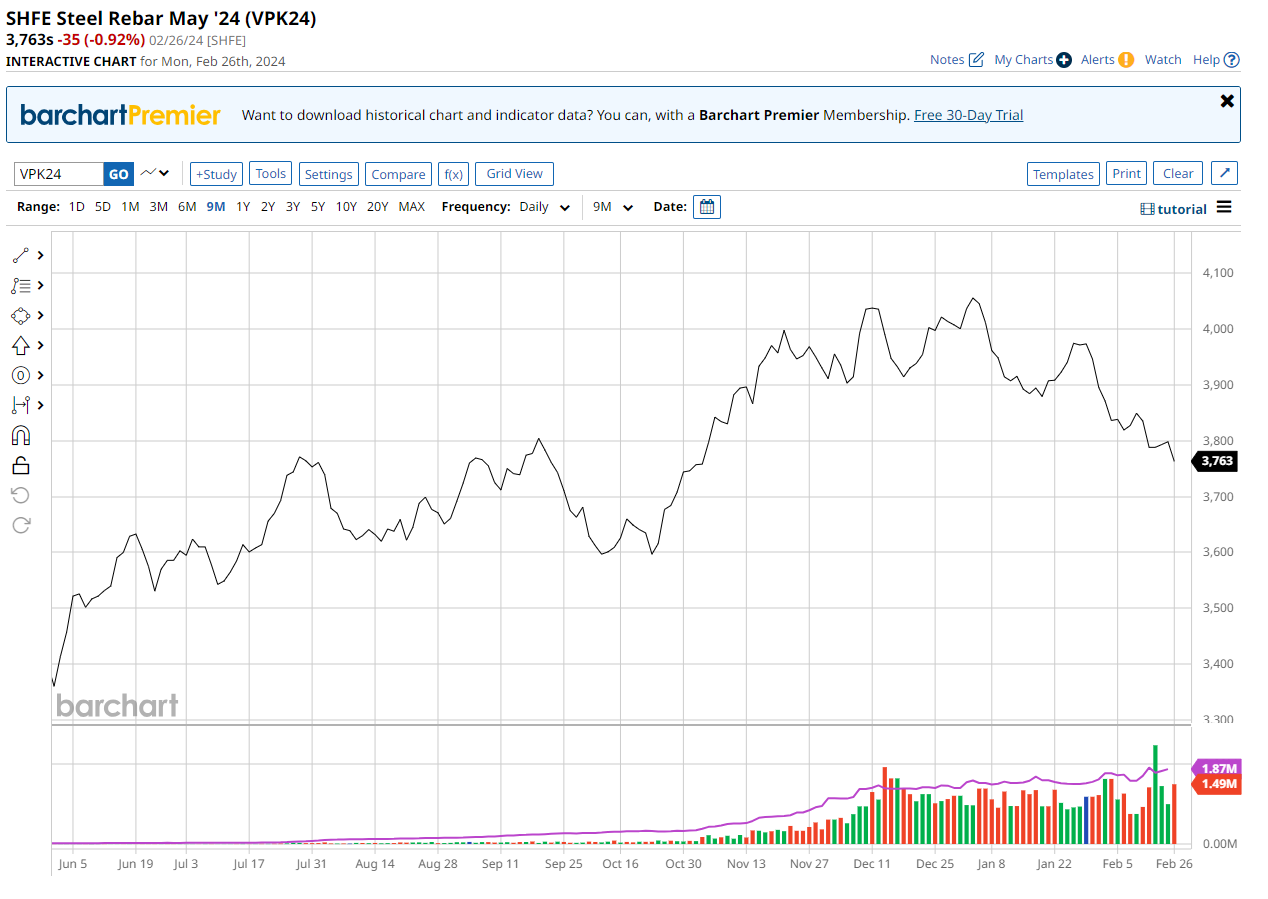
Task: Close the Barchart Premier banner
Action: (1227, 101)
